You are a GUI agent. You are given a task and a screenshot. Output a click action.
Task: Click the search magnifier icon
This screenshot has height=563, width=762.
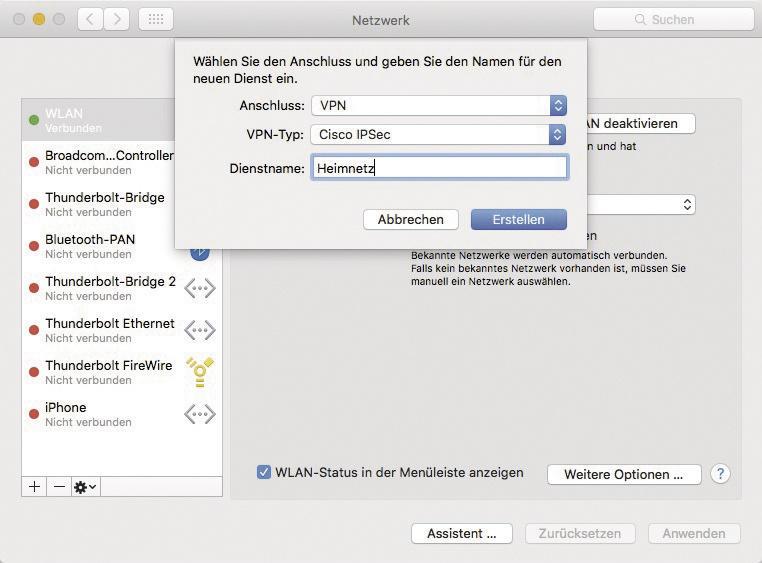click(640, 19)
